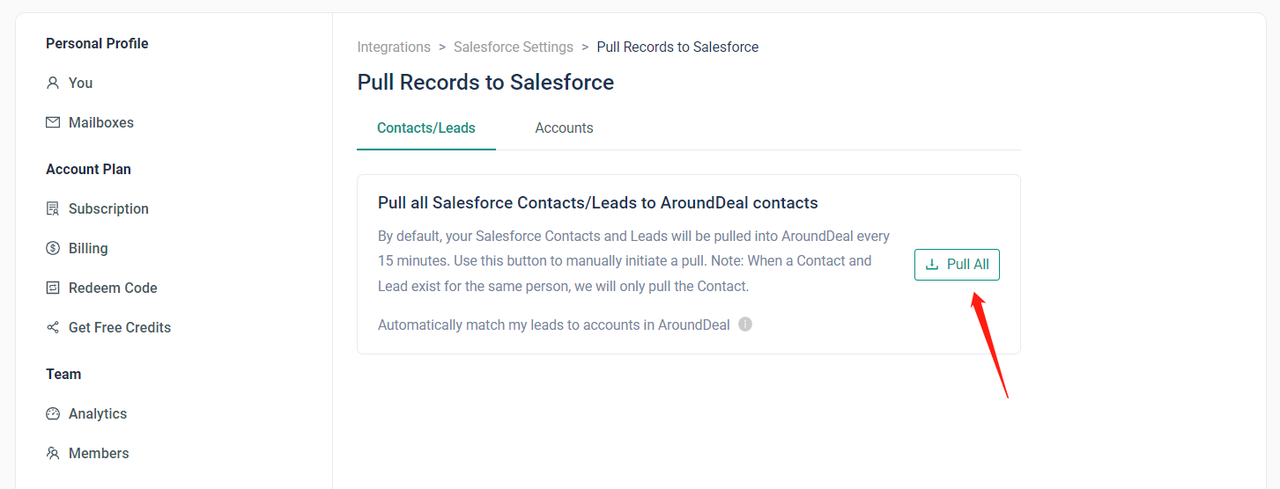Switch to the Contacts/Leads tab
The image size is (1280, 489).
click(426, 128)
